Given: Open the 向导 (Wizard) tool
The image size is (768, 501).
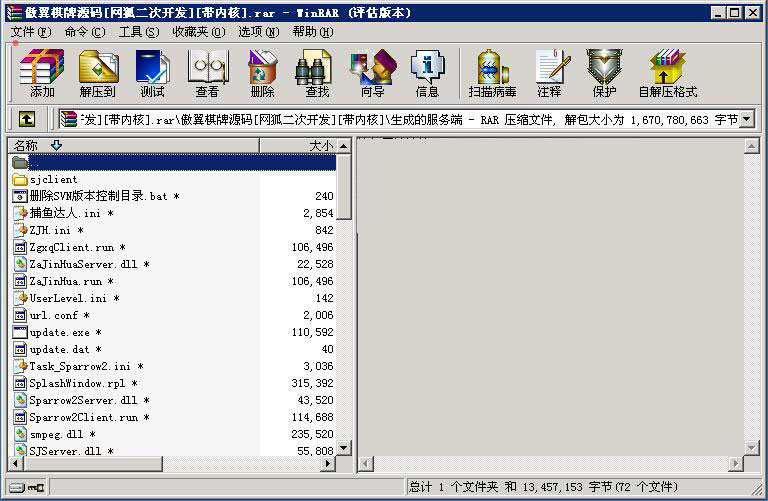Looking at the screenshot, I should pos(372,74).
